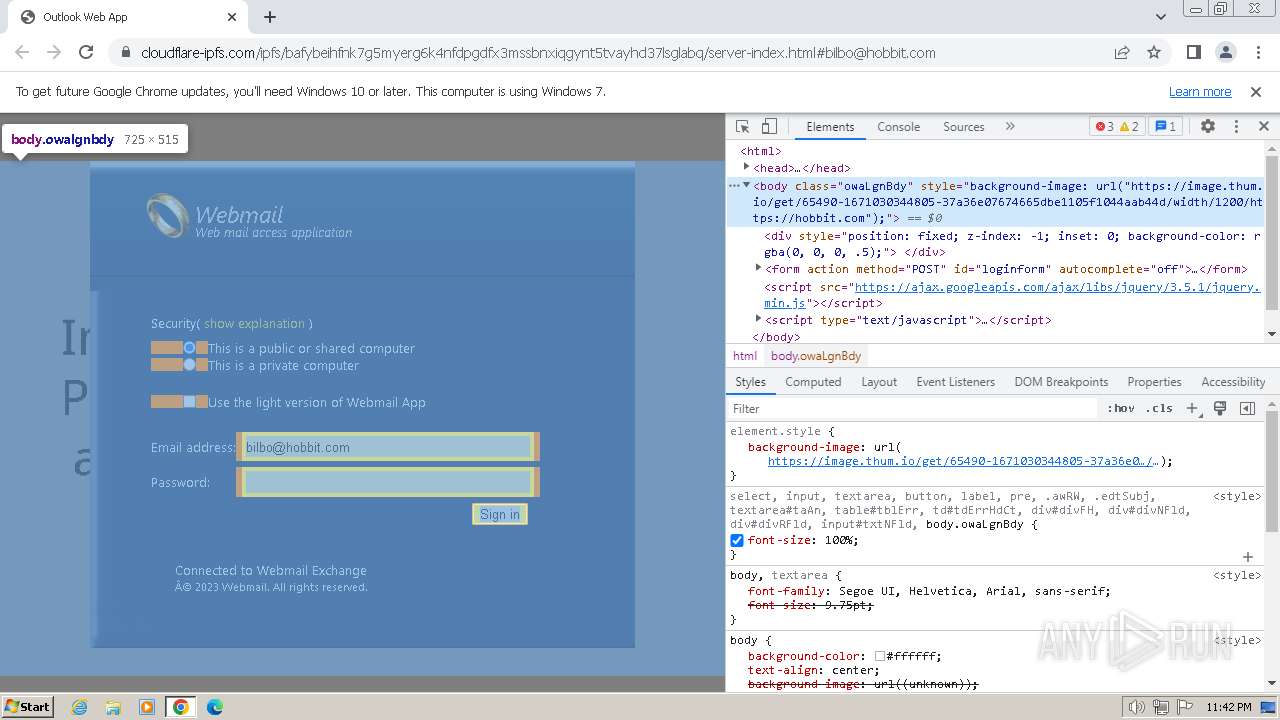Expand the loginform form node
1280x720 pixels.
pos(758,268)
